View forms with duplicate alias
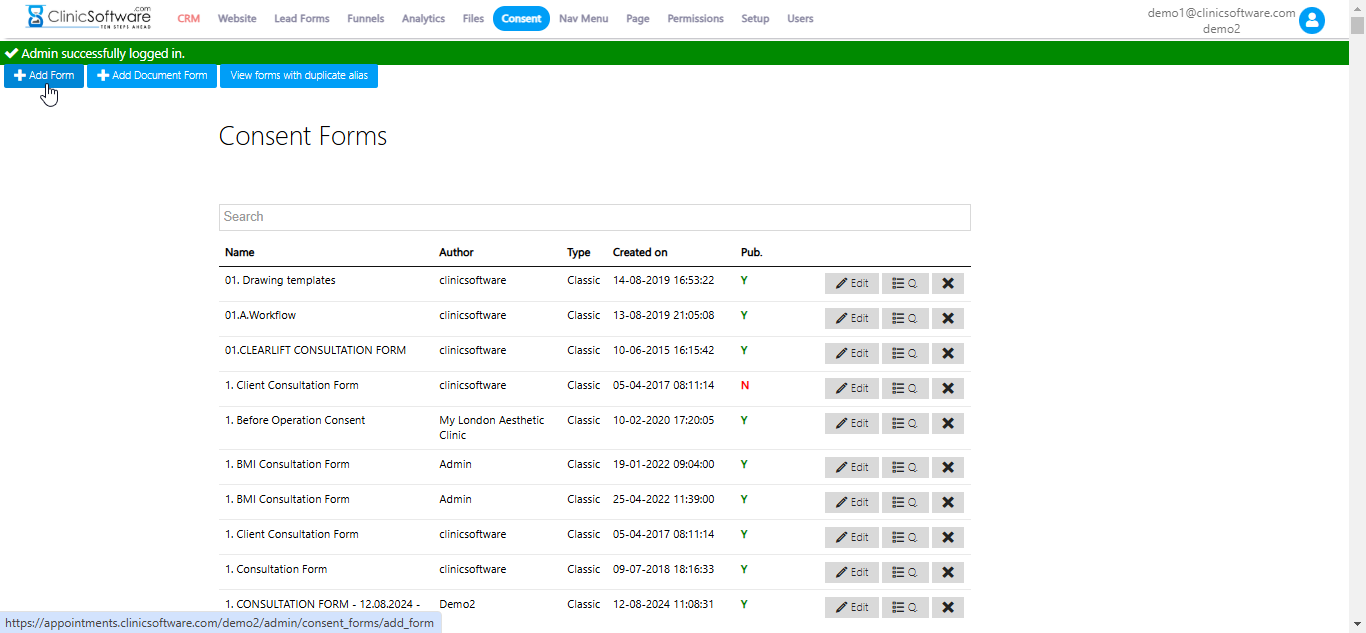Viewport: 1366px width, 633px height. coord(299,76)
